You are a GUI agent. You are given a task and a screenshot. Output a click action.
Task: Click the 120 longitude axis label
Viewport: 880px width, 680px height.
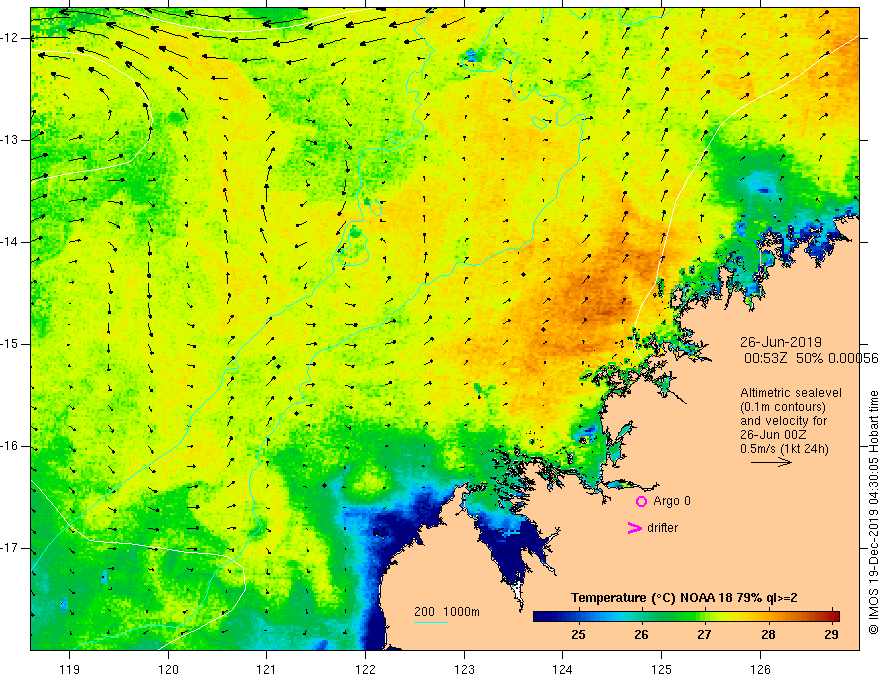click(x=168, y=669)
